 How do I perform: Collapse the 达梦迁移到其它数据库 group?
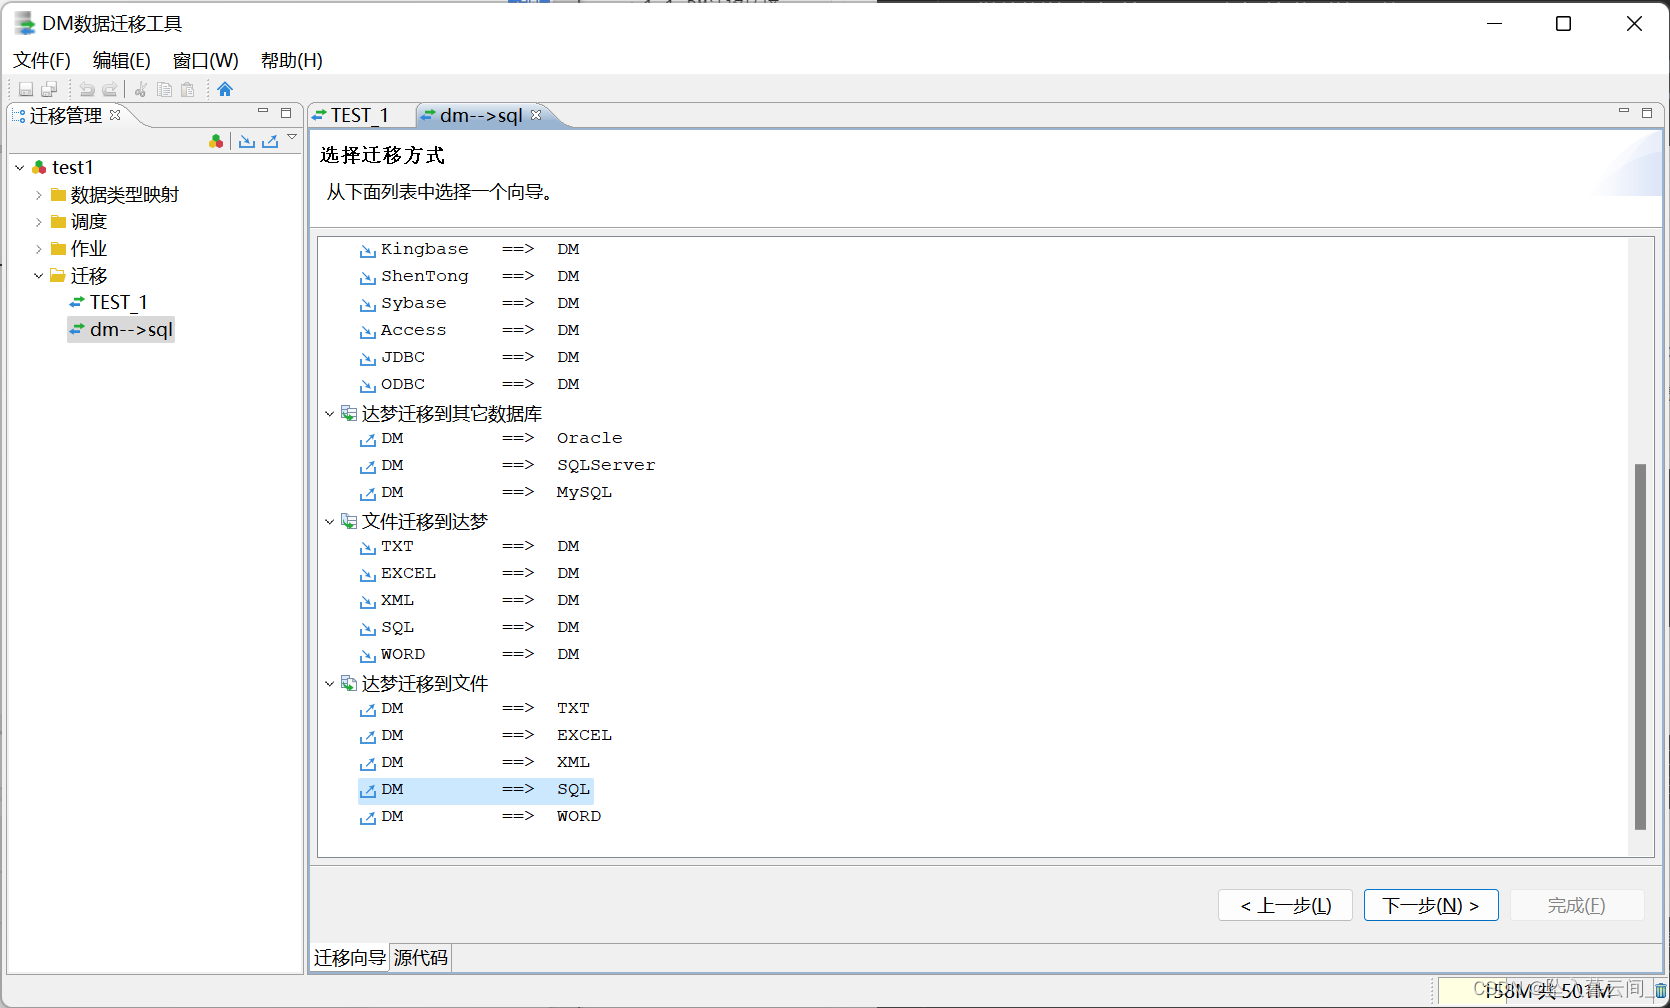(x=329, y=414)
